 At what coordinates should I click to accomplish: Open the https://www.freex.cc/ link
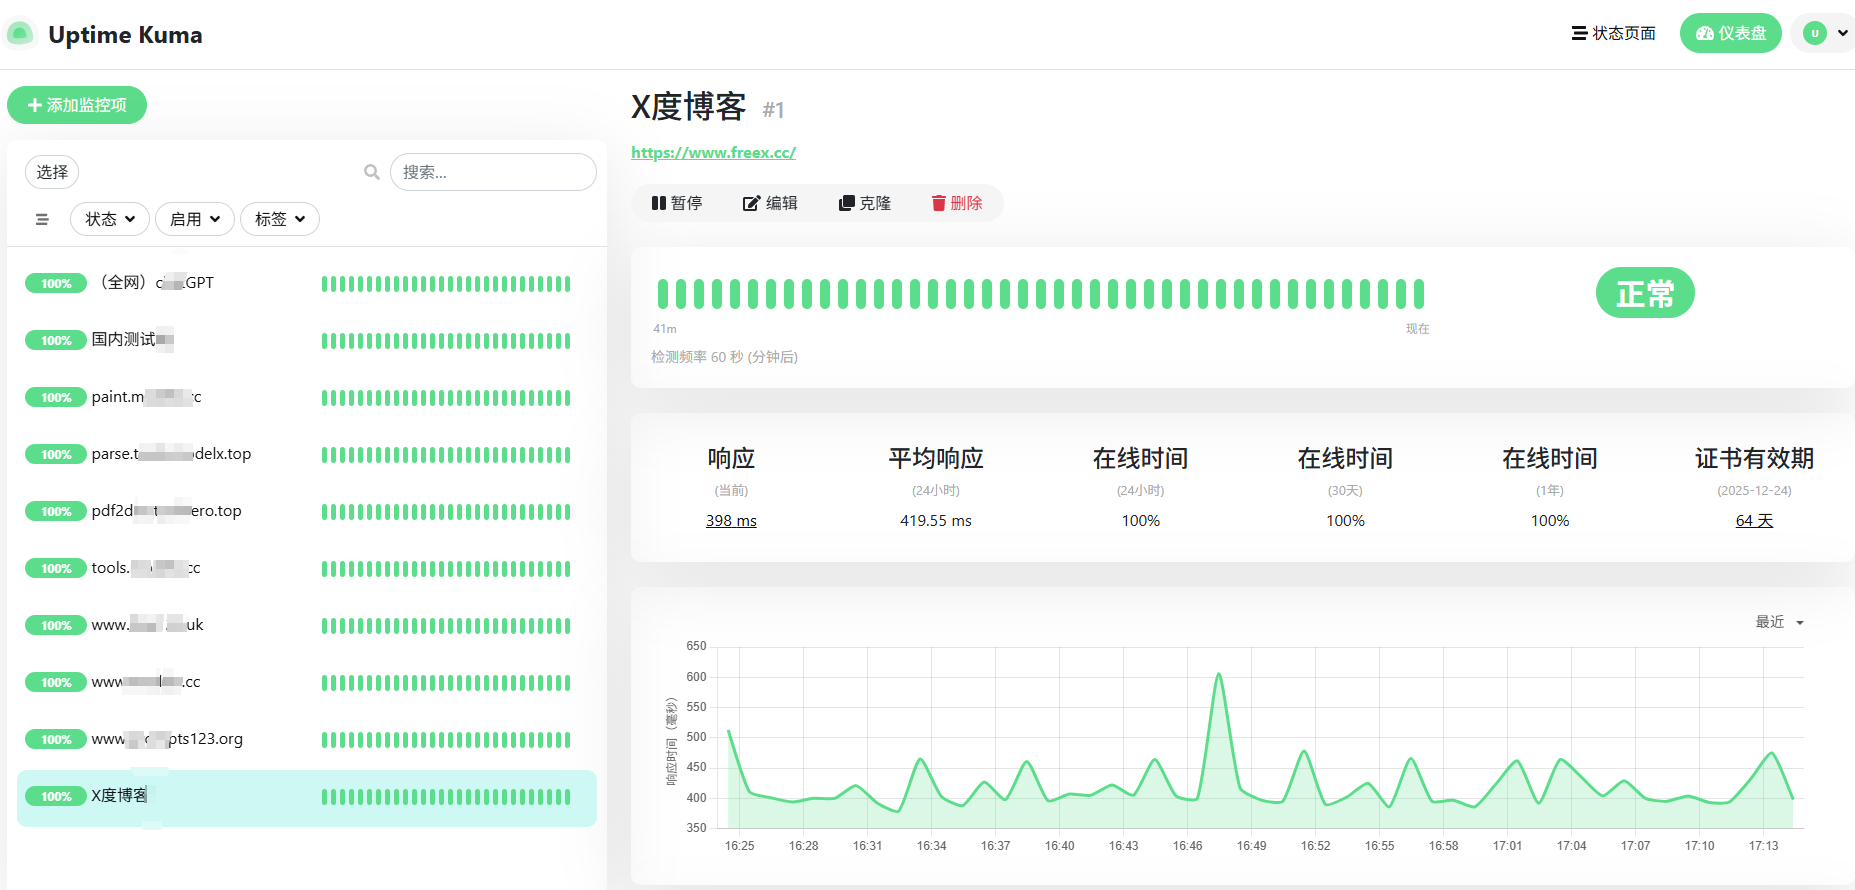click(713, 152)
